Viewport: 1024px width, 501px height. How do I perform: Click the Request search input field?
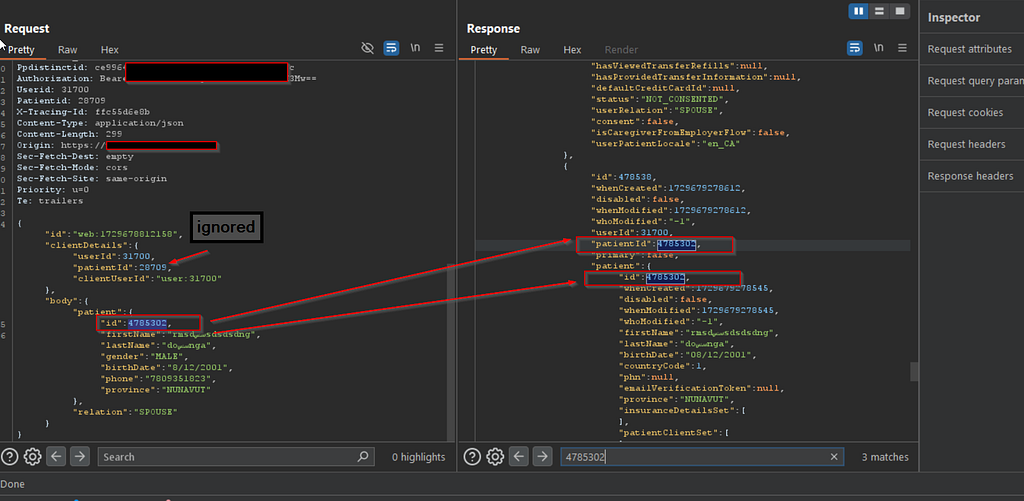236,457
